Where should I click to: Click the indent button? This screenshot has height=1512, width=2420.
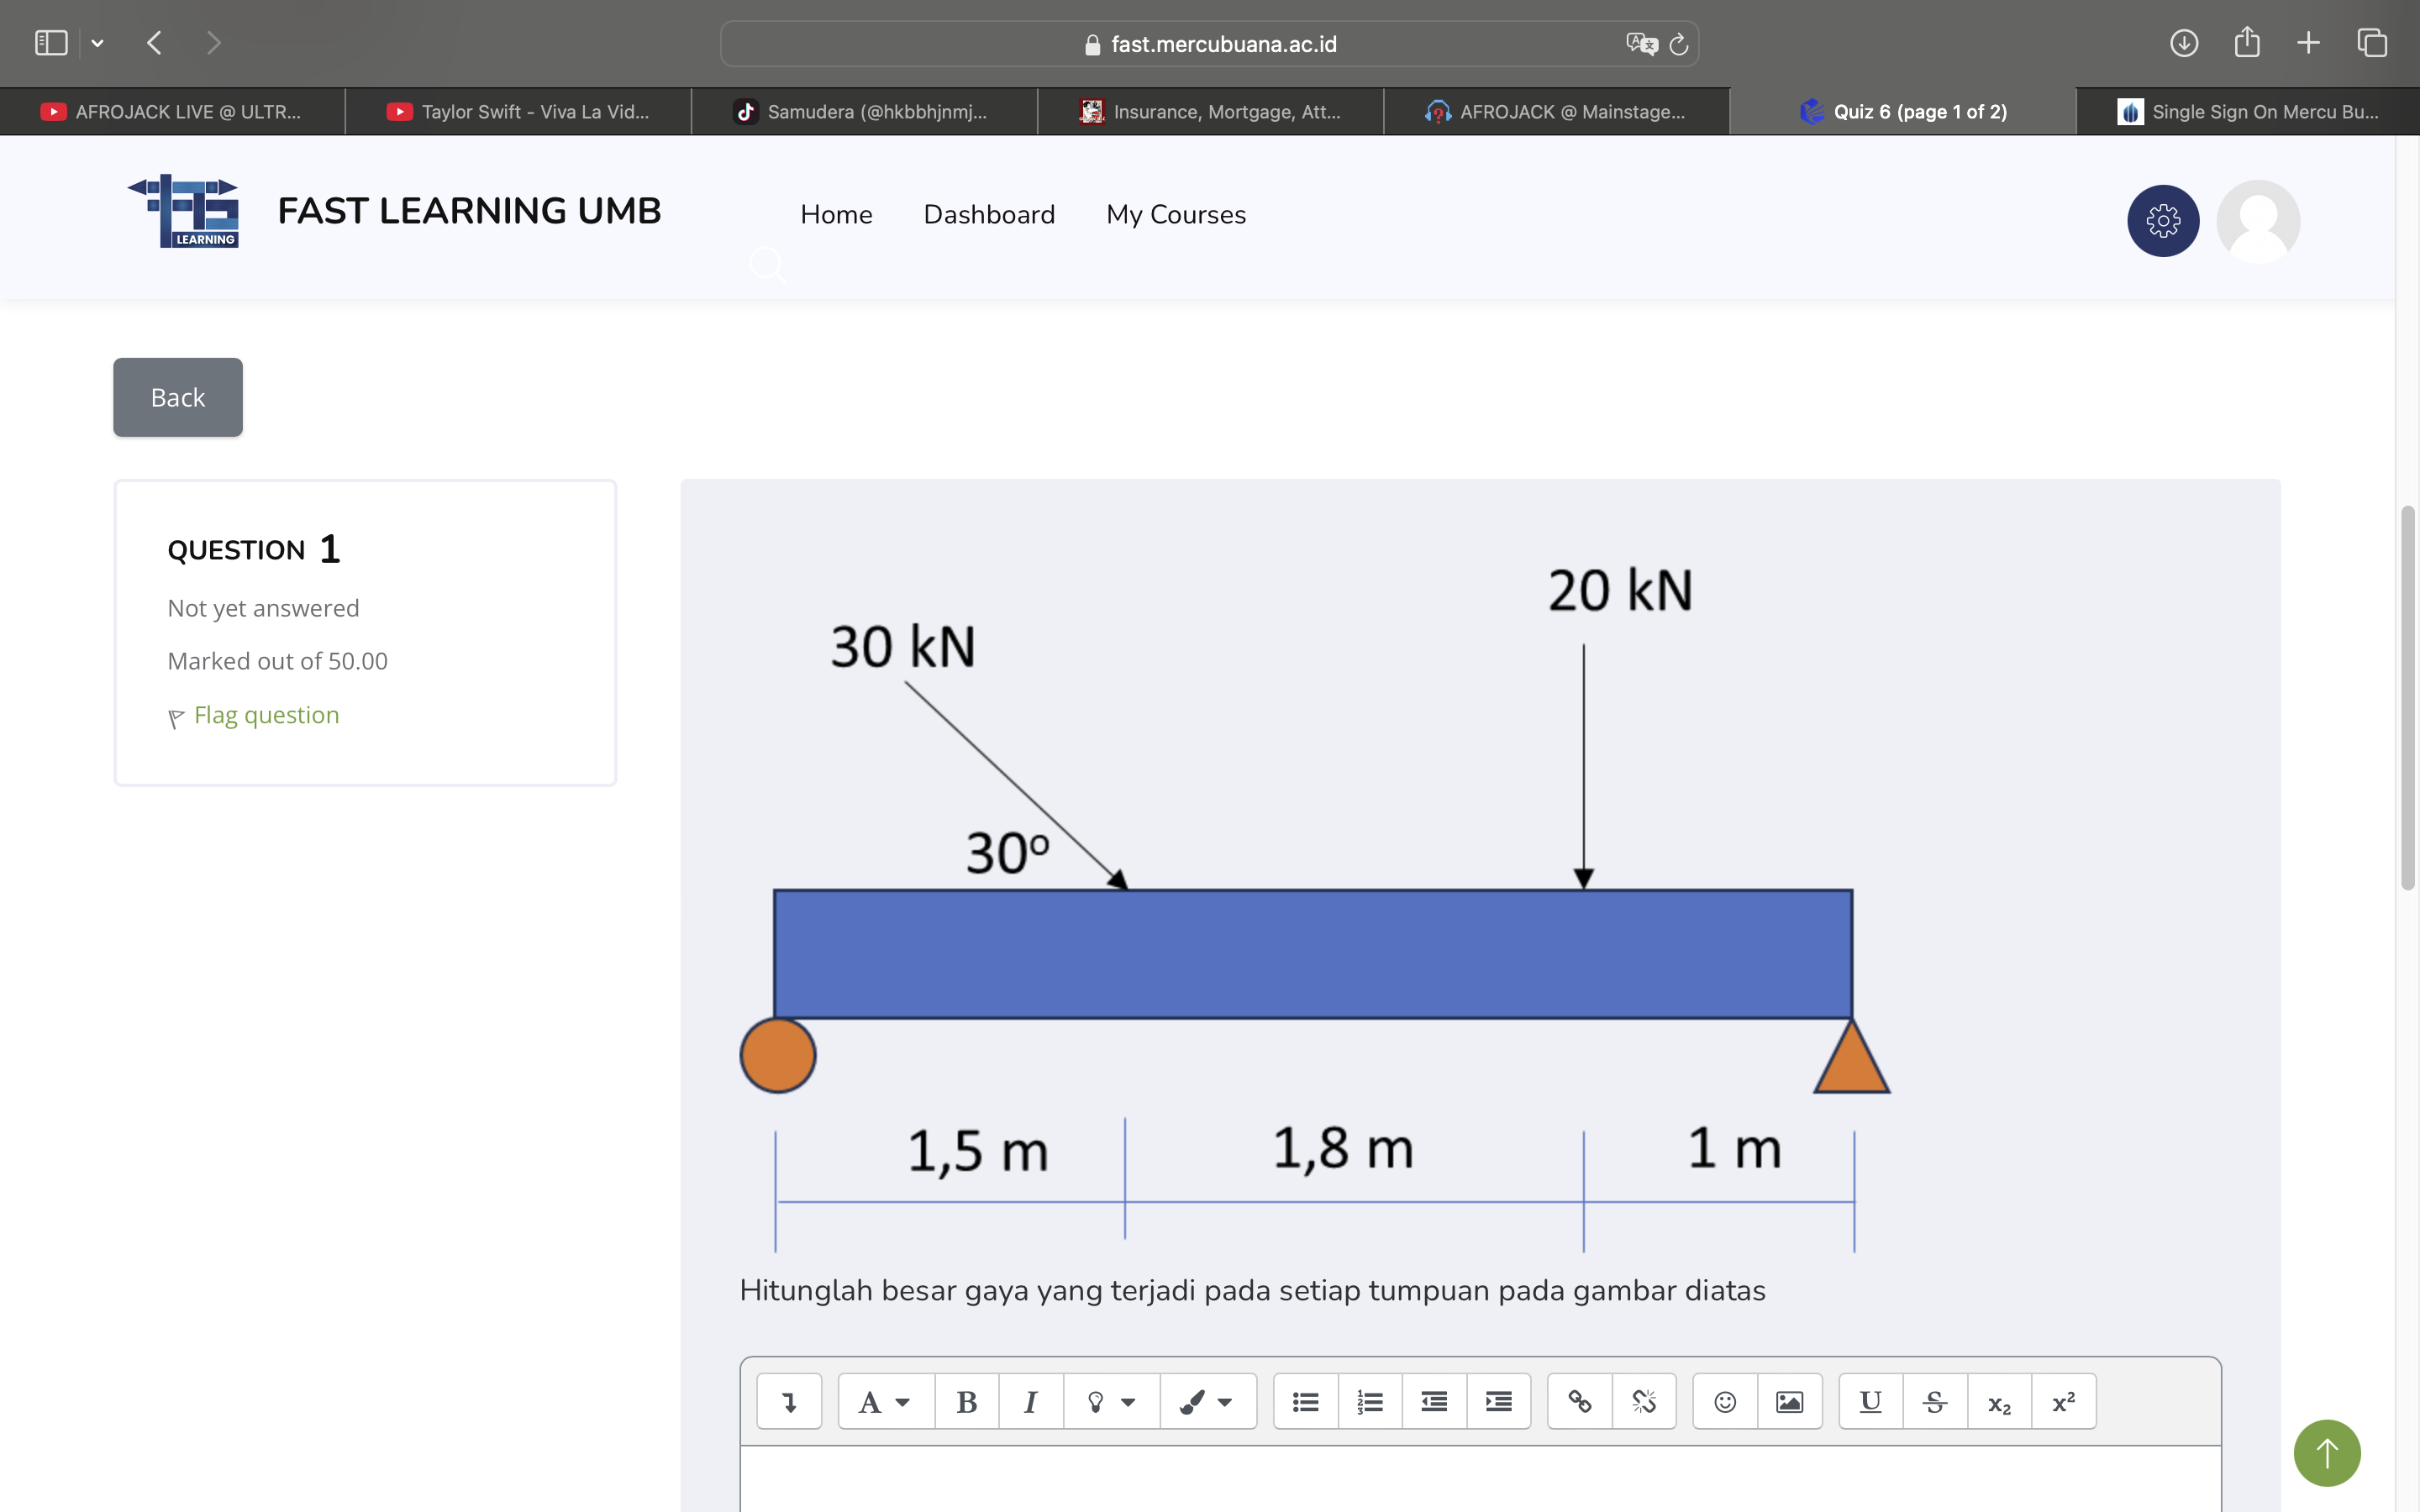coord(1498,1401)
